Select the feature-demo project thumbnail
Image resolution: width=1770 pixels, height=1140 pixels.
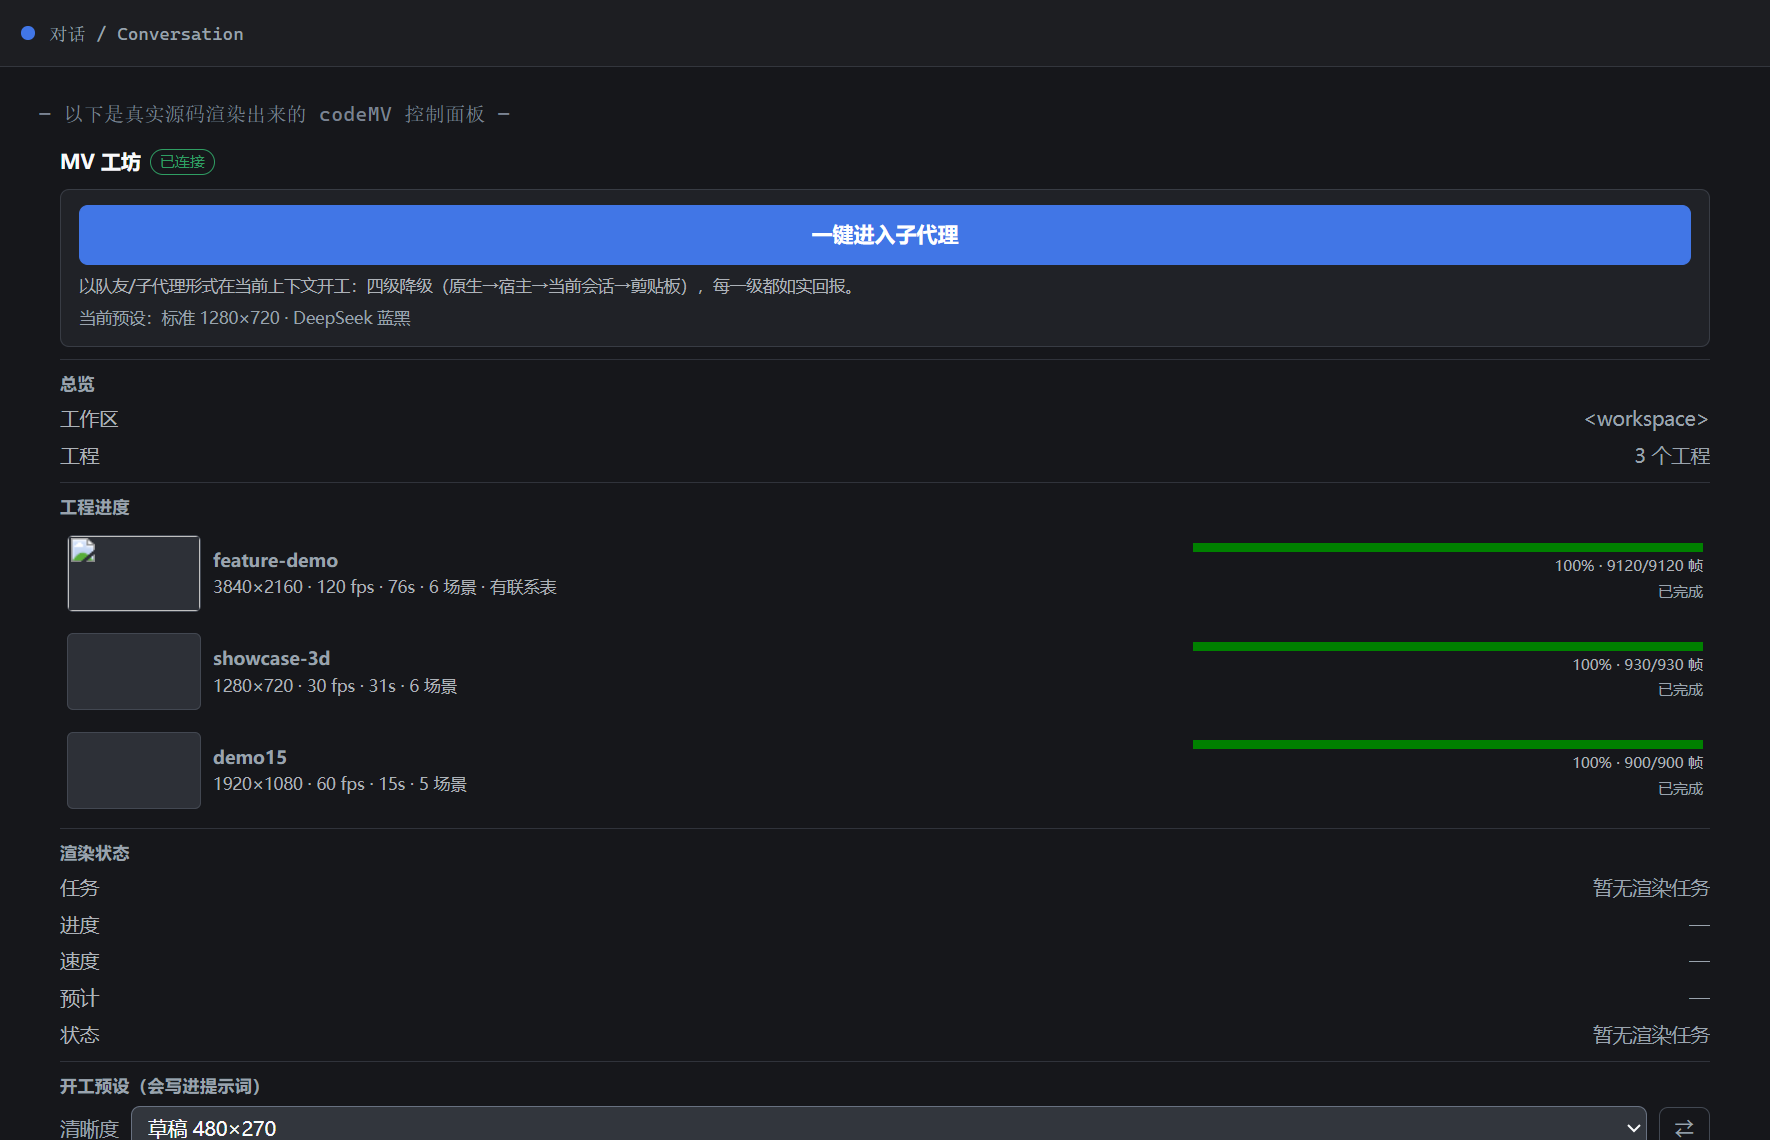[x=134, y=573]
